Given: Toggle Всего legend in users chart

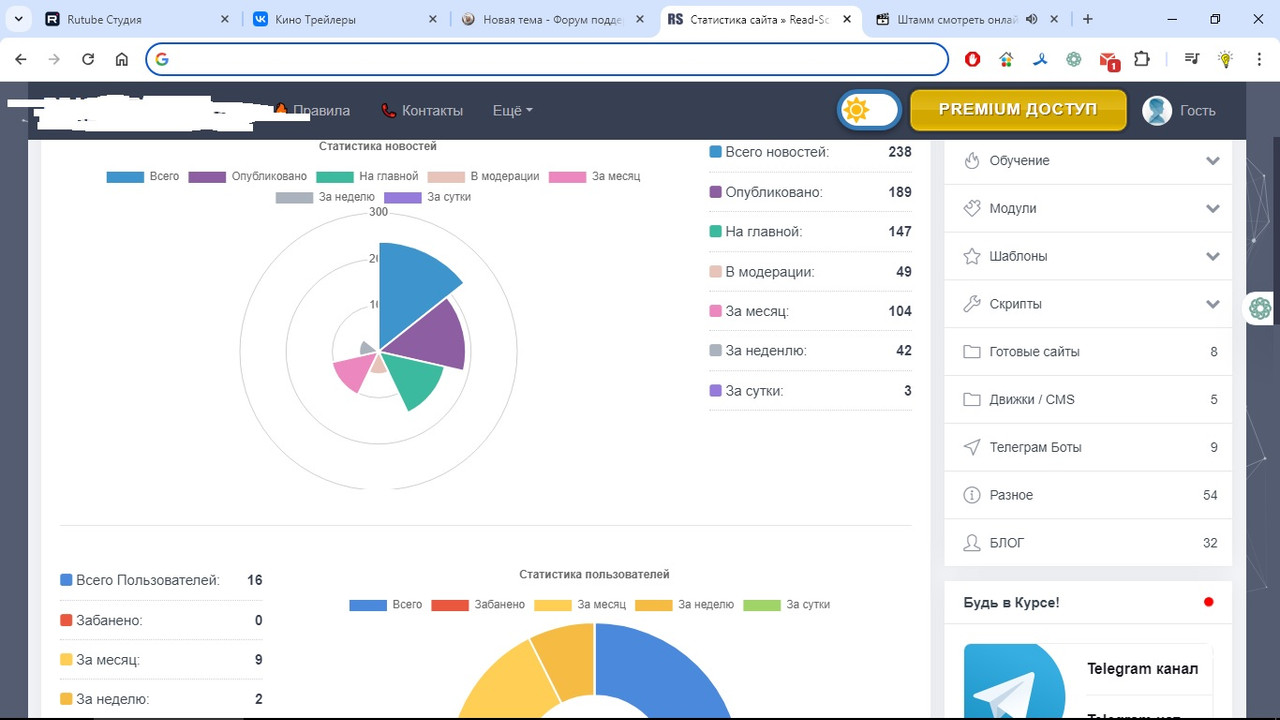Looking at the screenshot, I should [386, 605].
